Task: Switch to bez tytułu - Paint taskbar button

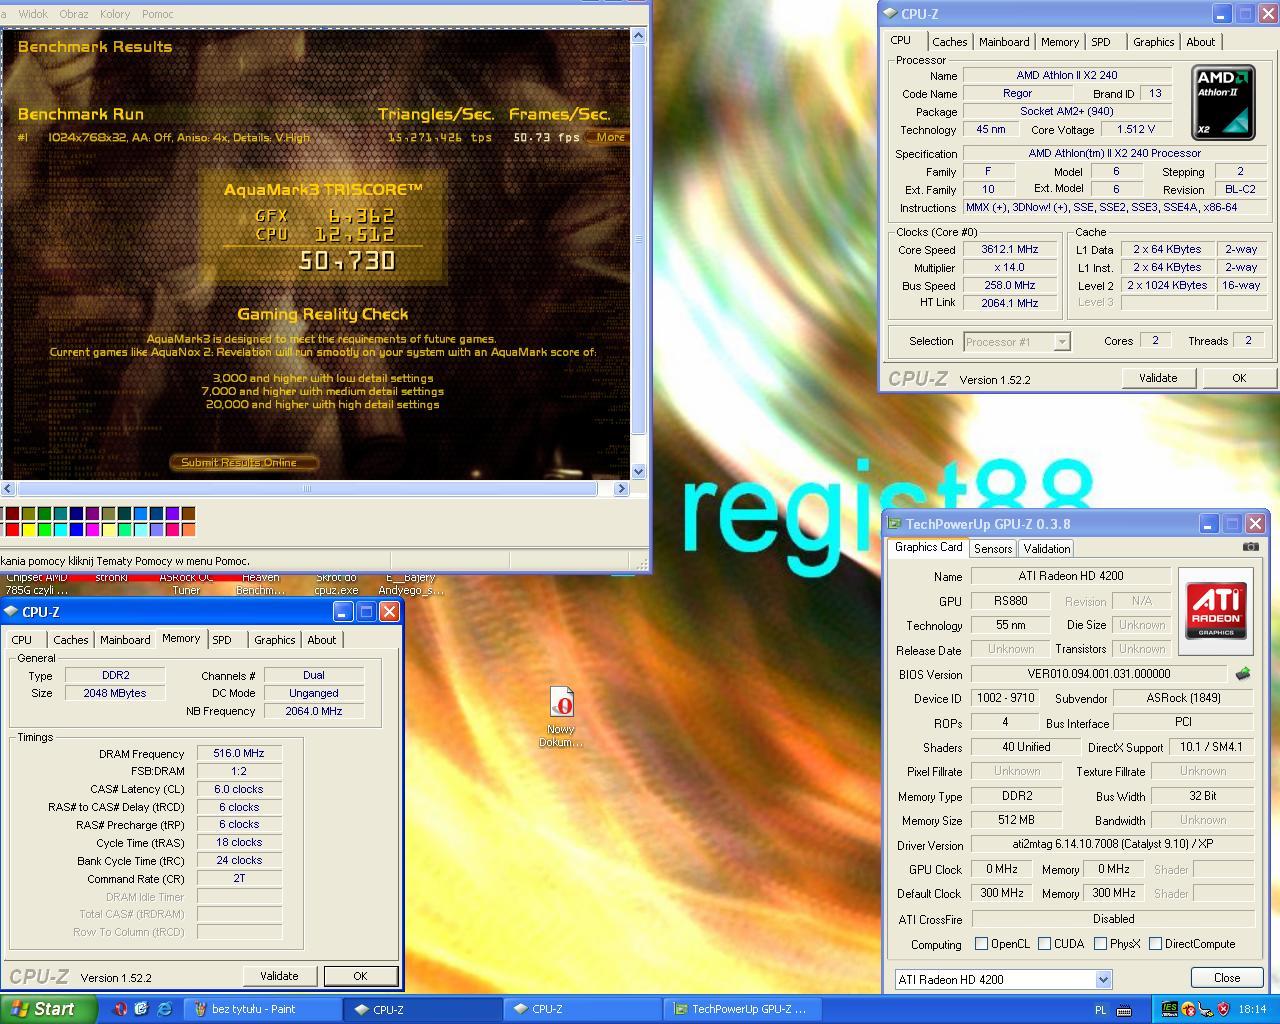Action: tap(262, 1009)
